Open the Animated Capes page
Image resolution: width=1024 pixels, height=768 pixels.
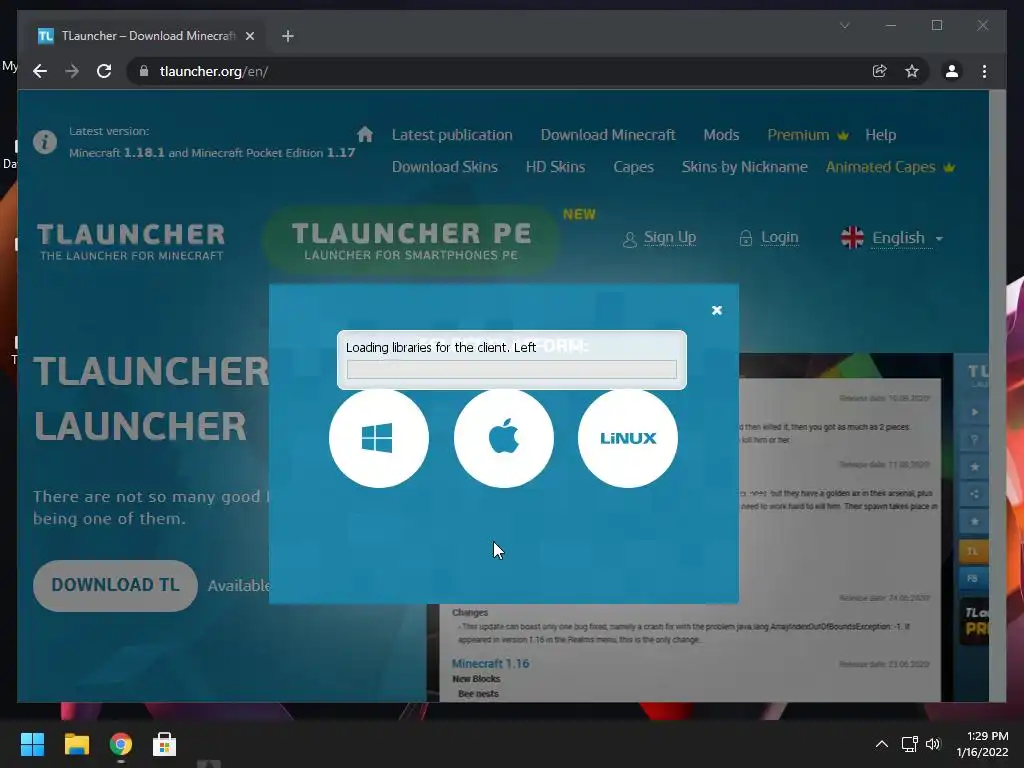coord(880,167)
